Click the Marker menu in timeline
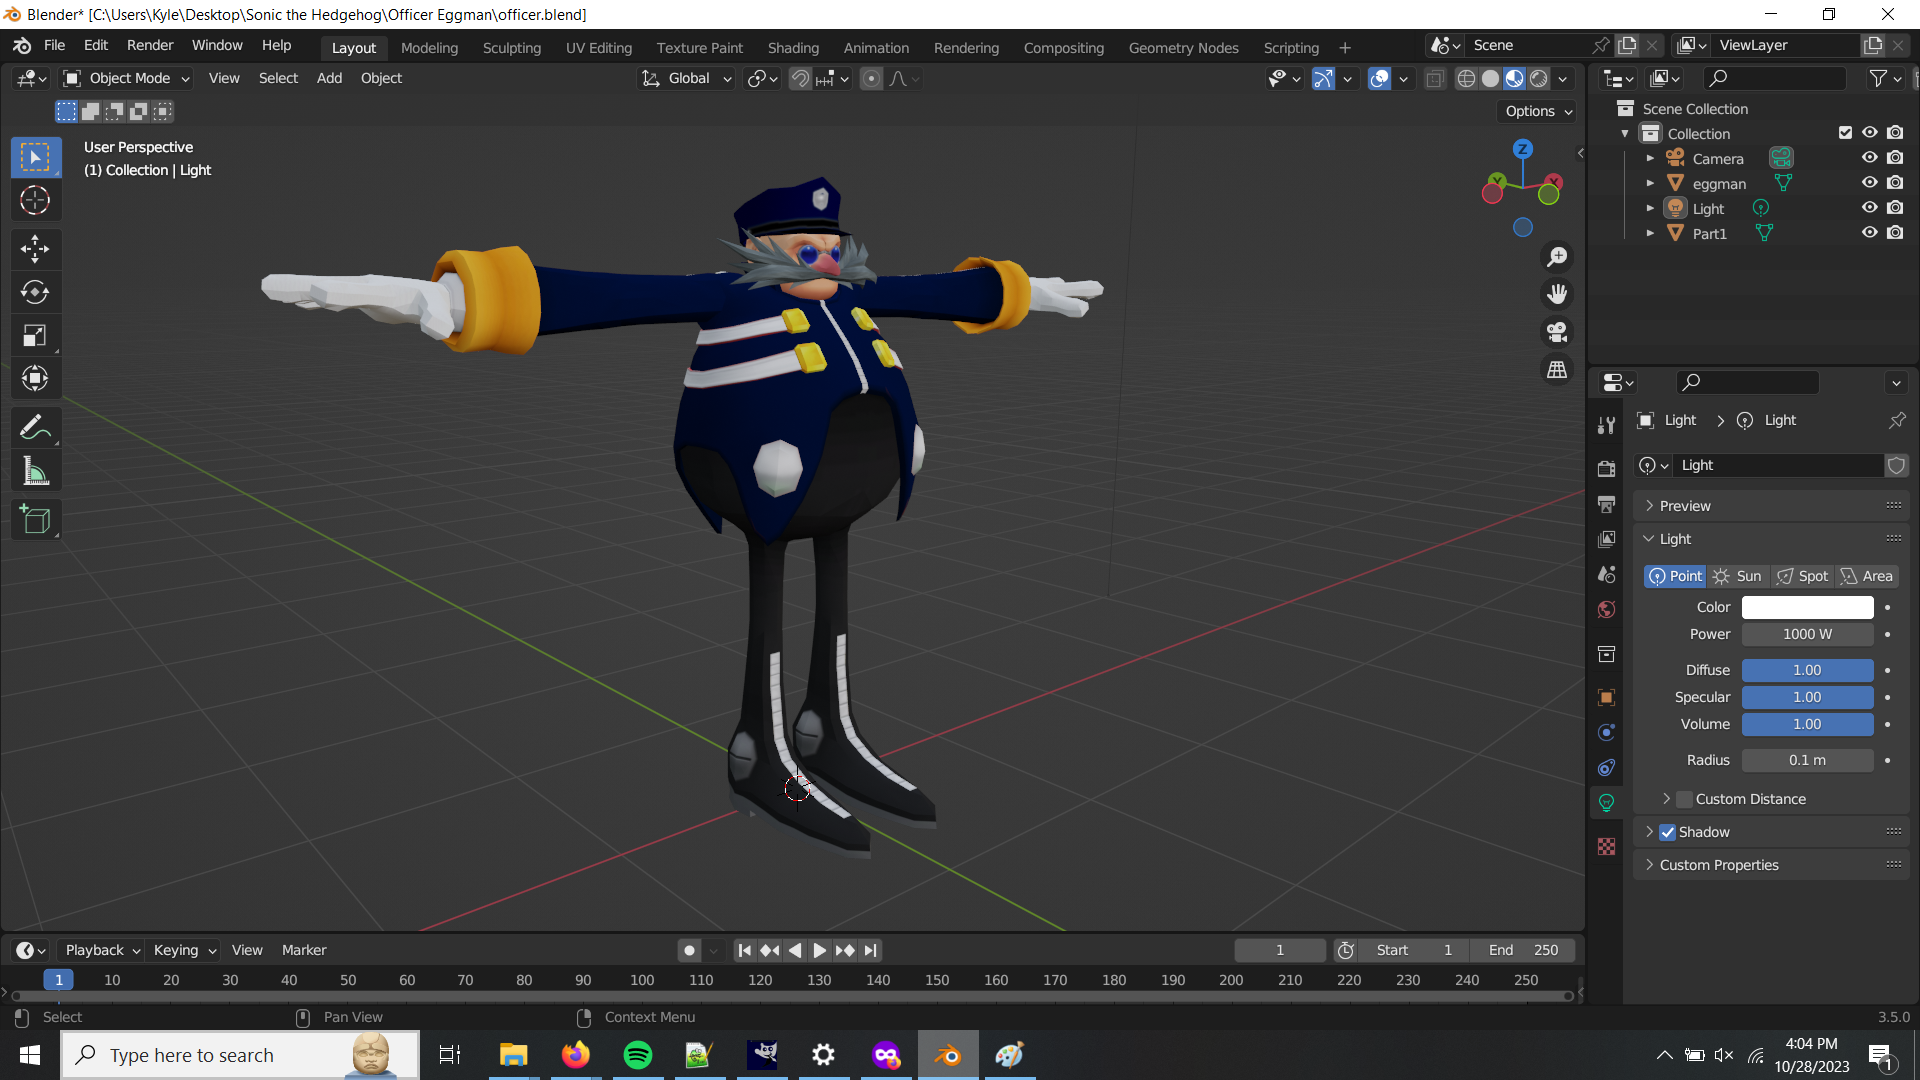This screenshot has height=1080, width=1920. point(304,950)
